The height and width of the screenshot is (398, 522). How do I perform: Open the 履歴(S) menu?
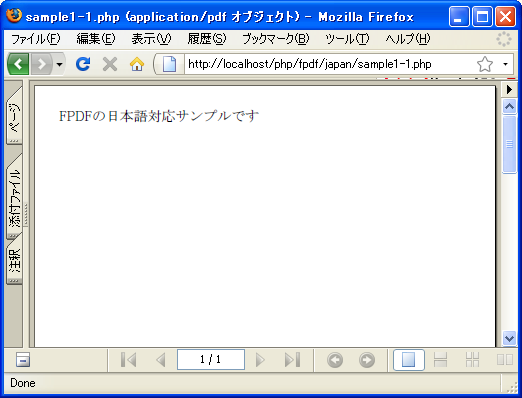207,39
